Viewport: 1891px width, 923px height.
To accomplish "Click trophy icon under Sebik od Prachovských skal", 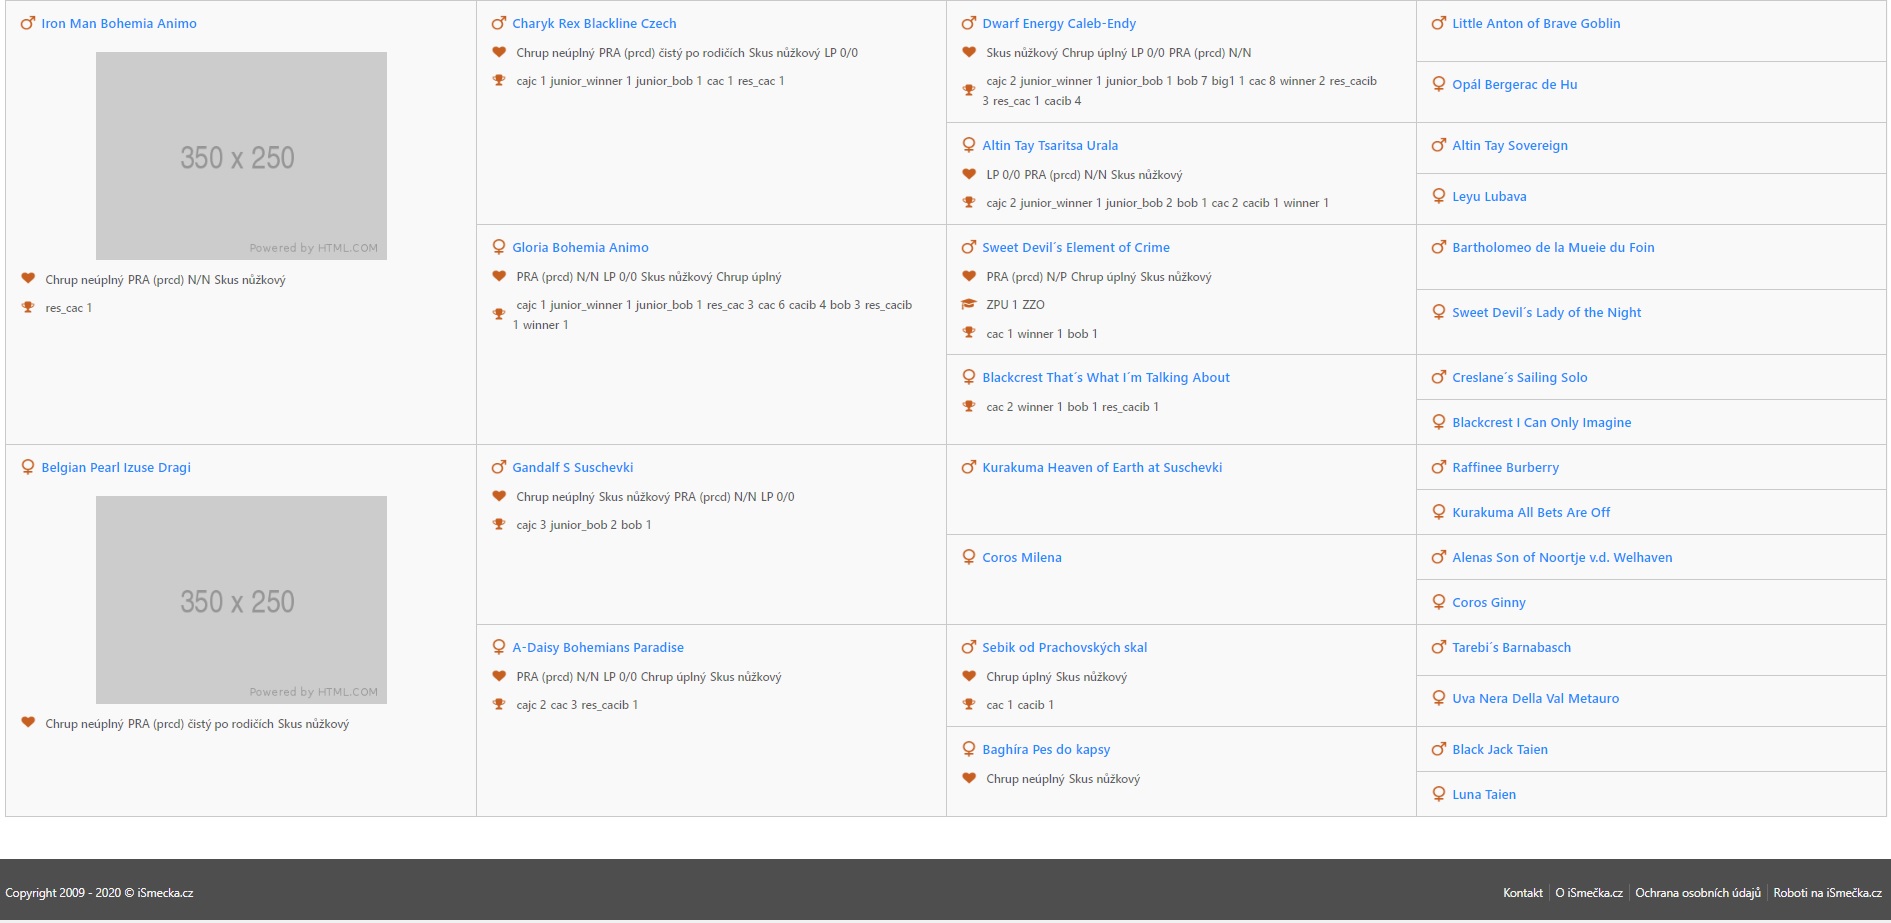I will 968,705.
